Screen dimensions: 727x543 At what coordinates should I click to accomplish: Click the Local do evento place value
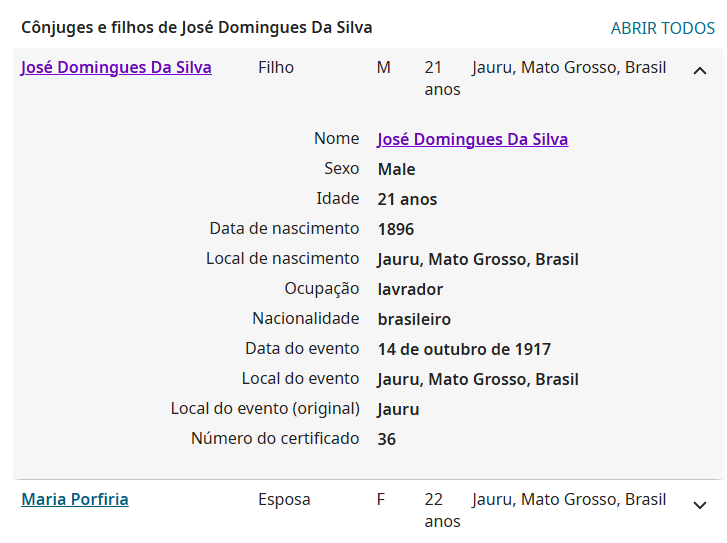(x=478, y=379)
